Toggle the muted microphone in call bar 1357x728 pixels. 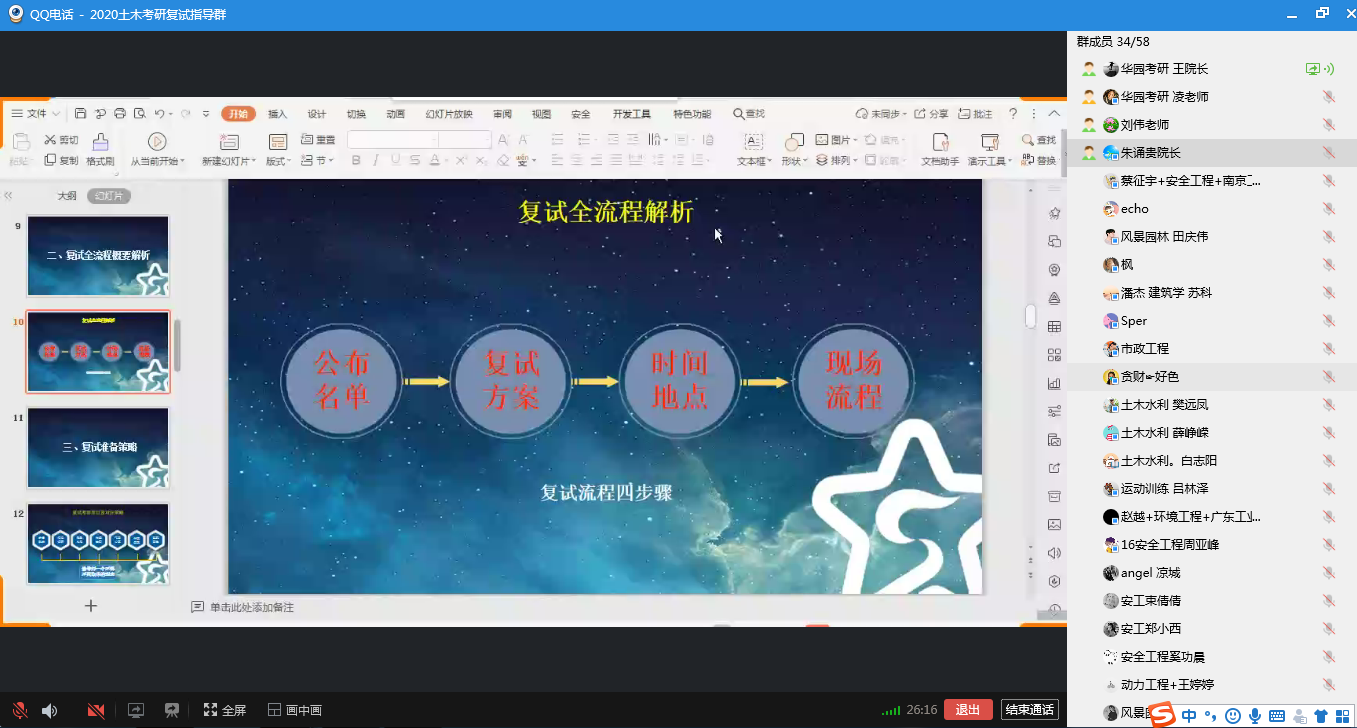coord(19,710)
